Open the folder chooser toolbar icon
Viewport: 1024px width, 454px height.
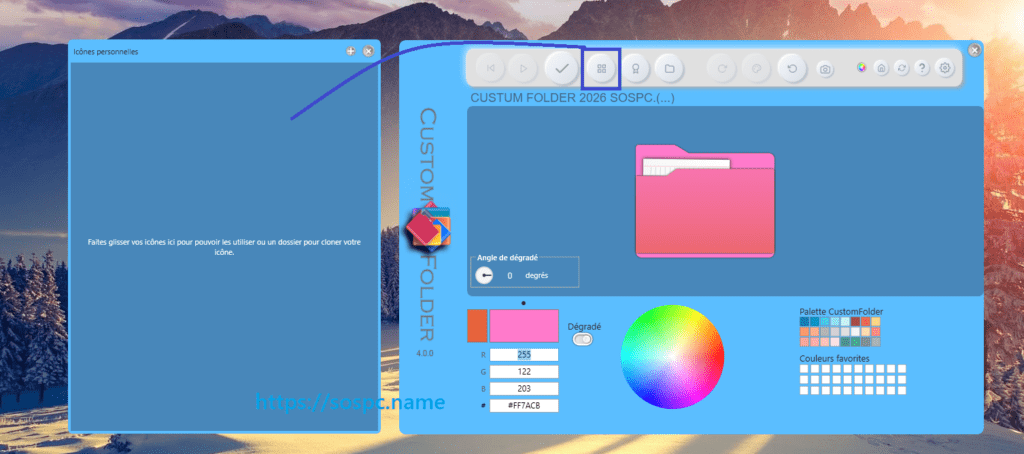coord(669,68)
